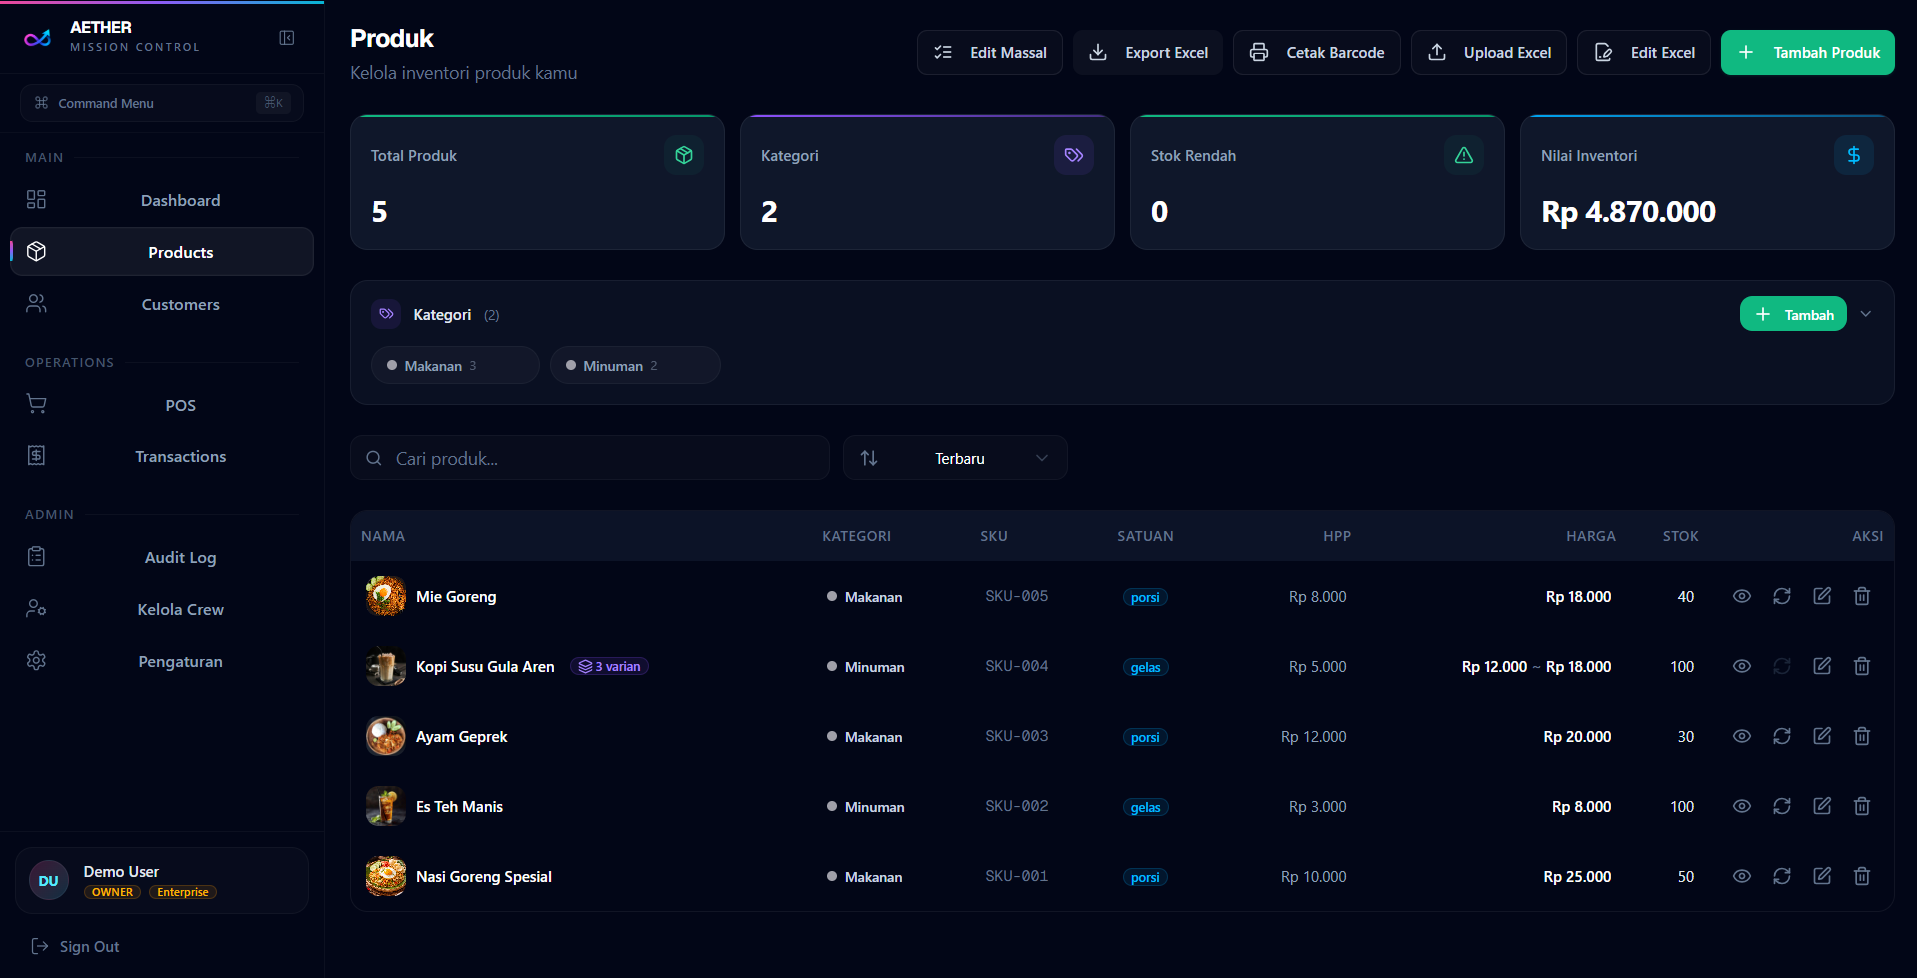This screenshot has height=978, width=1917.
Task: Delete the Nasi Goreng Spesial product
Action: tap(1862, 876)
